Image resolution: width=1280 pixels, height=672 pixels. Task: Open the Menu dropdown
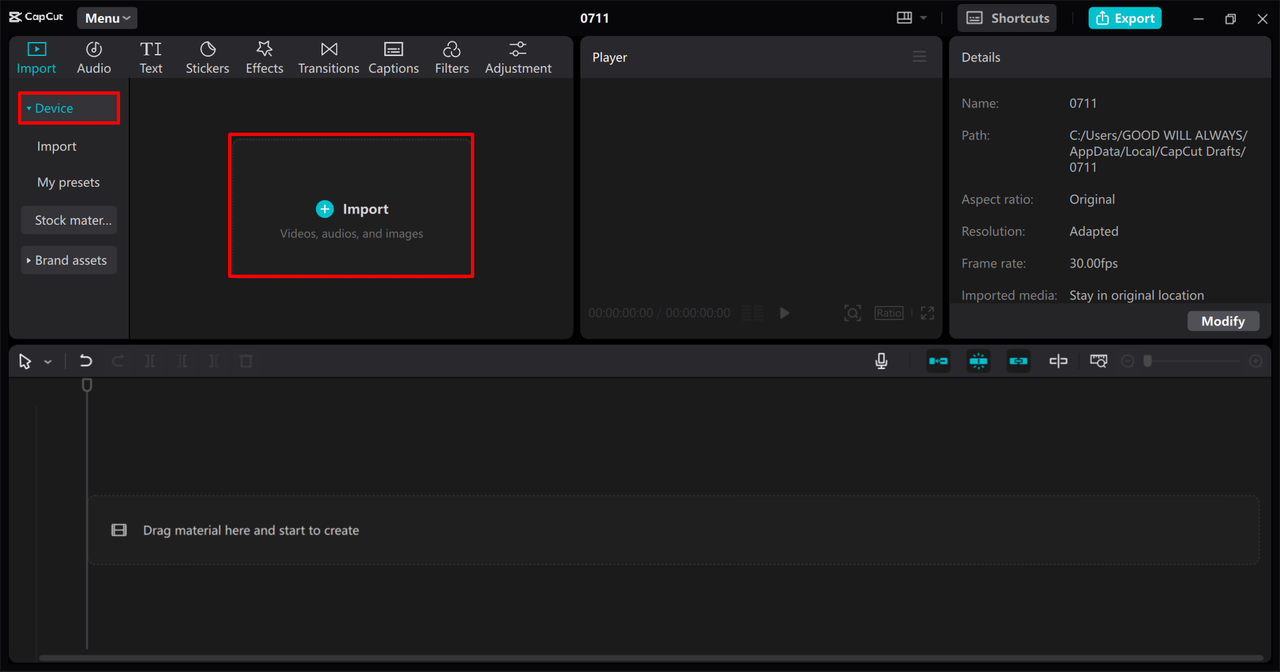coord(107,18)
